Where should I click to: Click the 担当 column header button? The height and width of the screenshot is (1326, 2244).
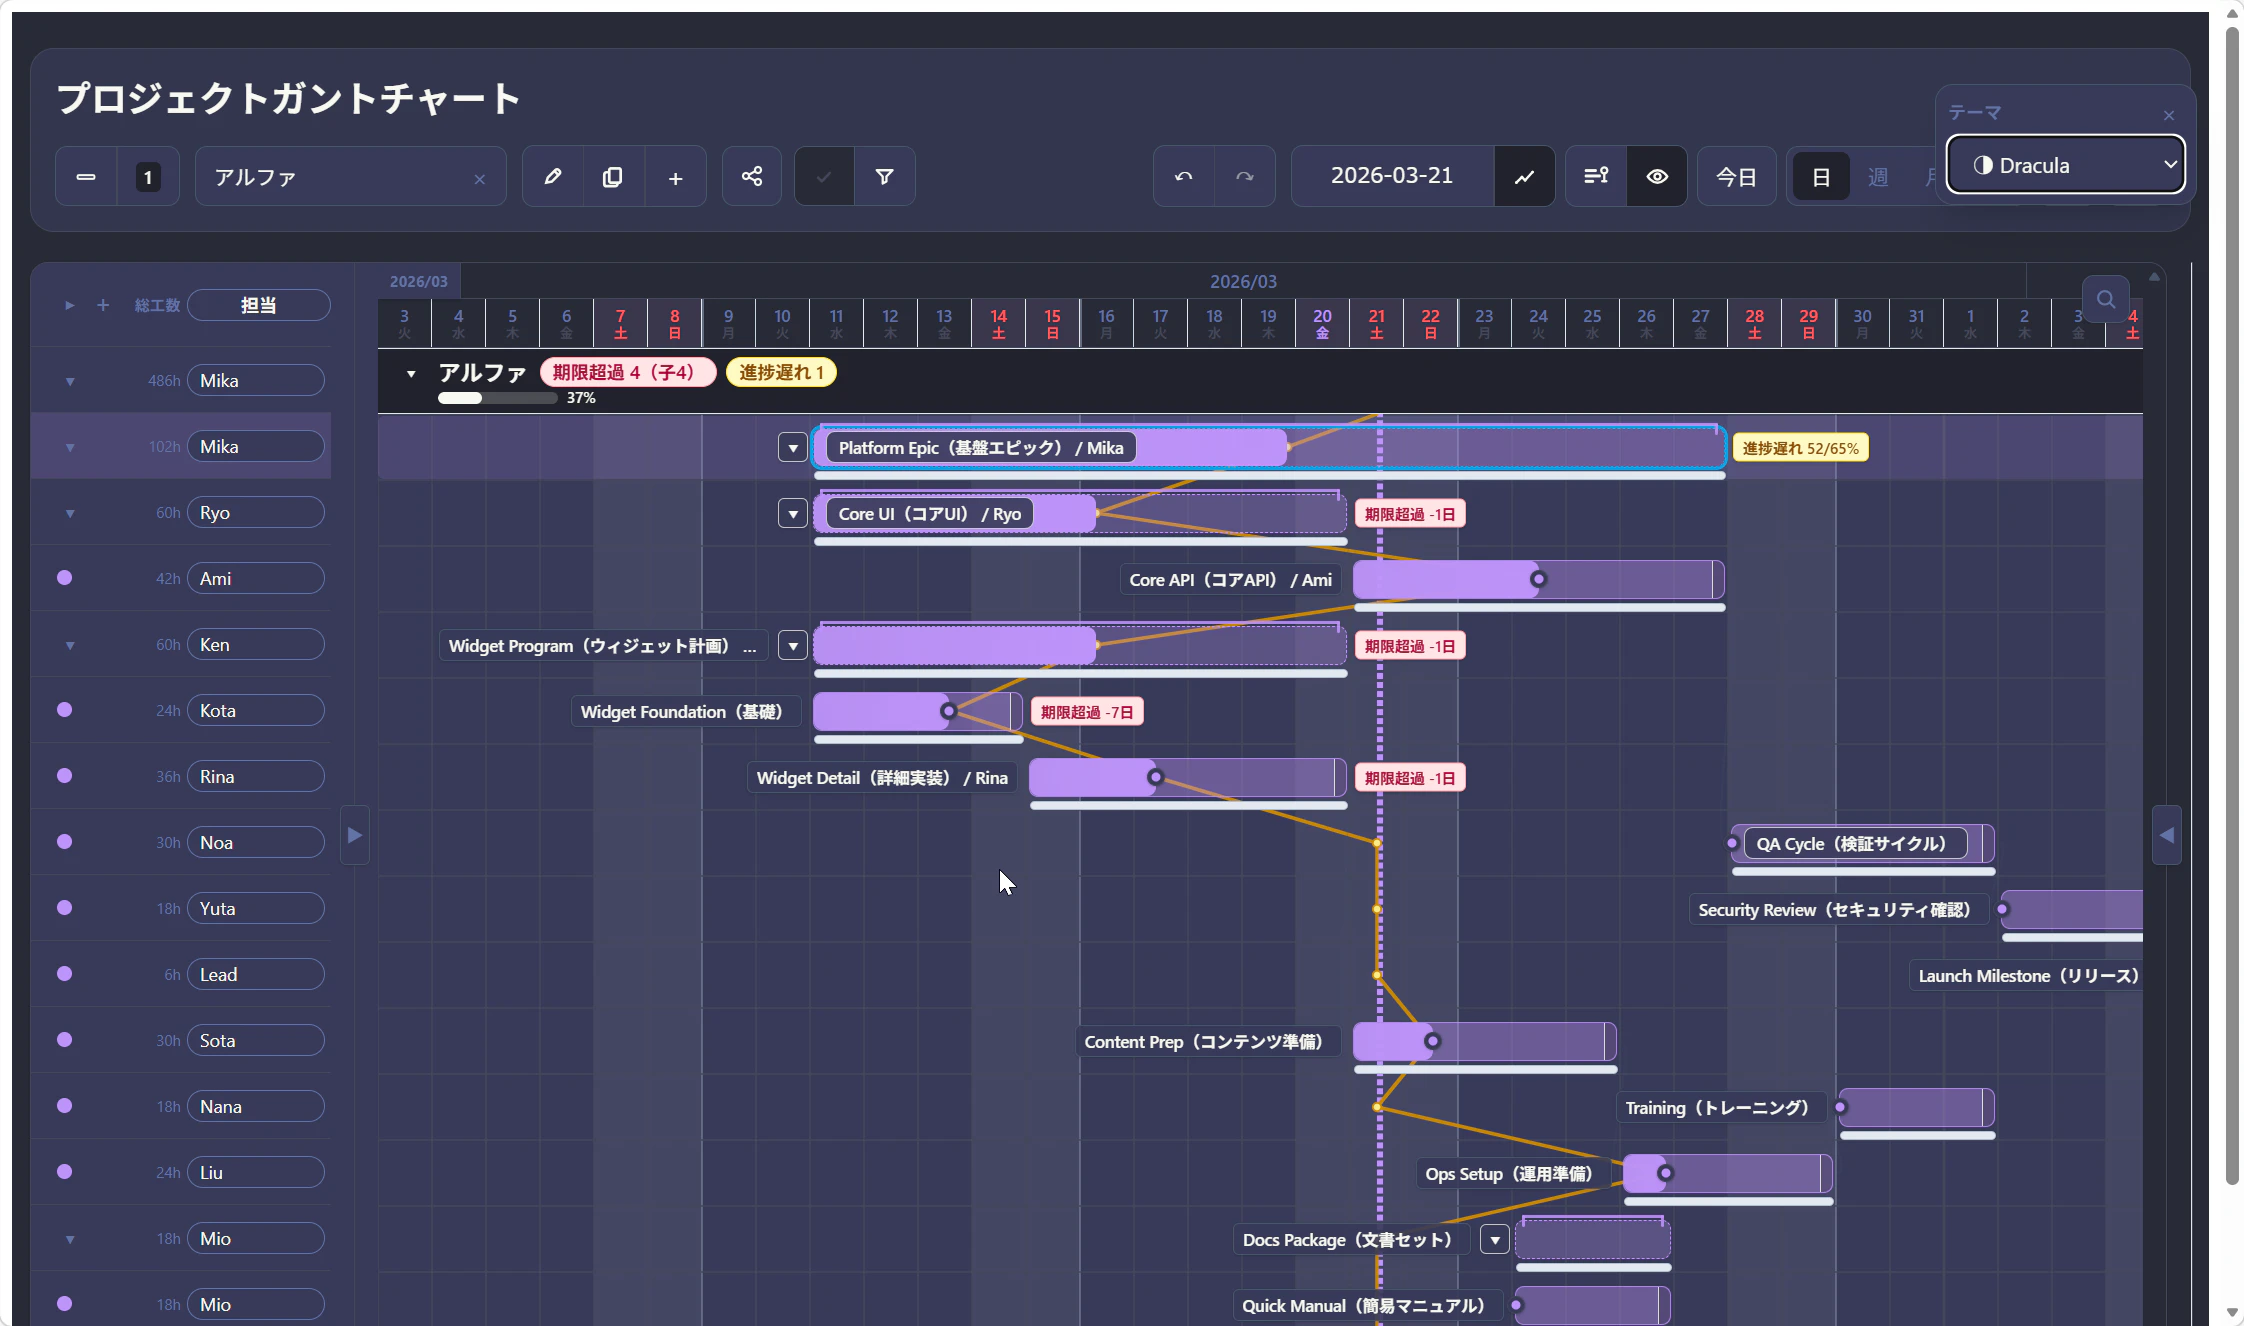(259, 305)
